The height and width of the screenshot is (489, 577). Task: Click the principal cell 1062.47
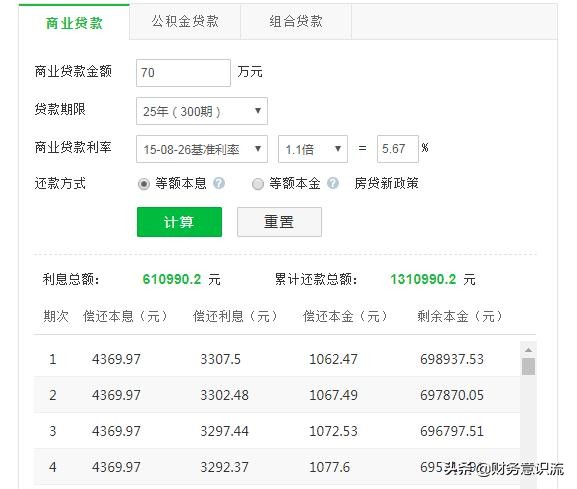333,359
